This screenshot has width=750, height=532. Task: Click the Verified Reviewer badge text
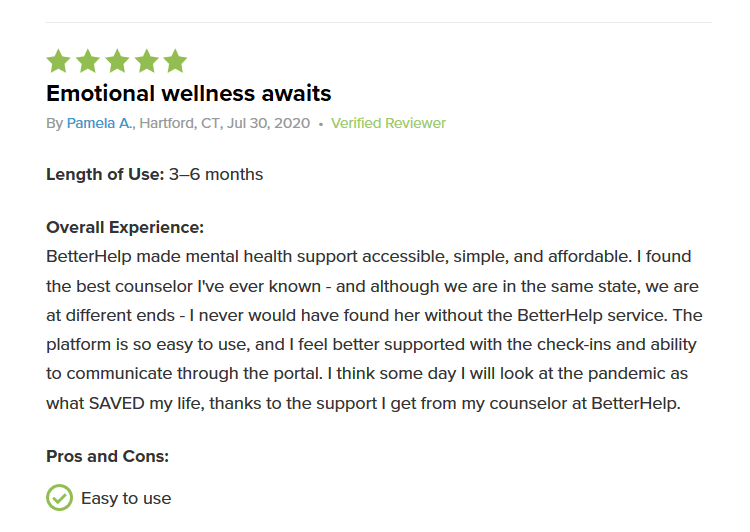pyautogui.click(x=388, y=124)
